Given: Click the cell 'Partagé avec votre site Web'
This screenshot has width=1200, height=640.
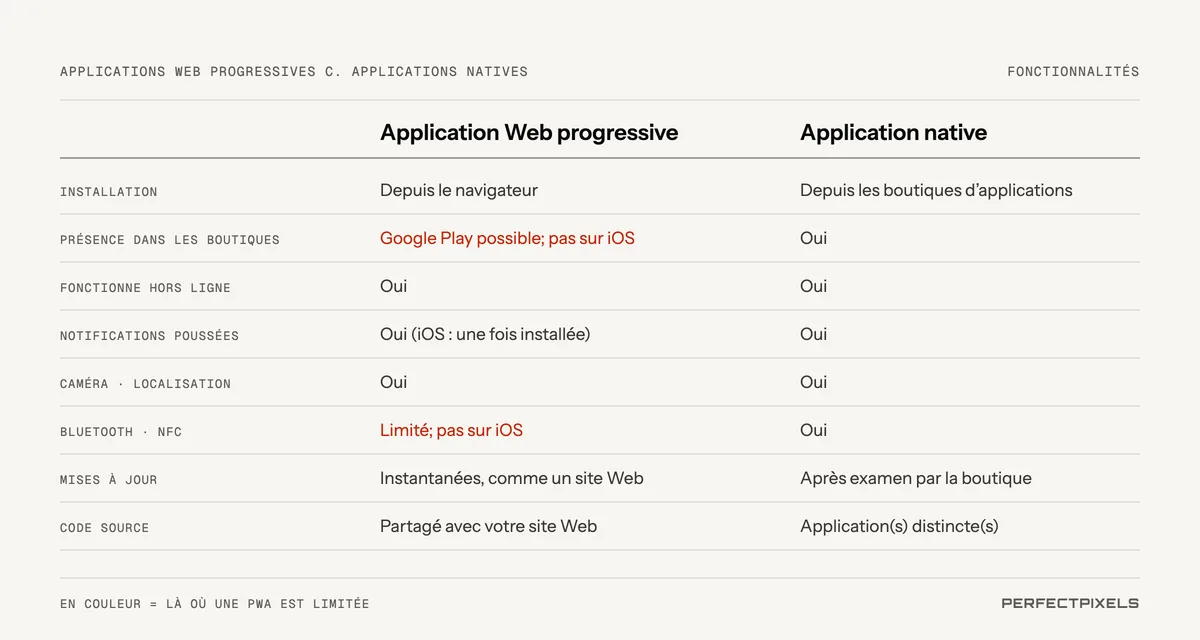Looking at the screenshot, I should (488, 526).
